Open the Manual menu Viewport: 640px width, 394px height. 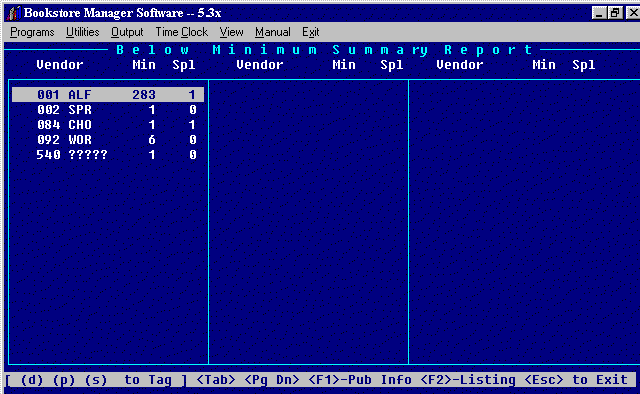(273, 32)
